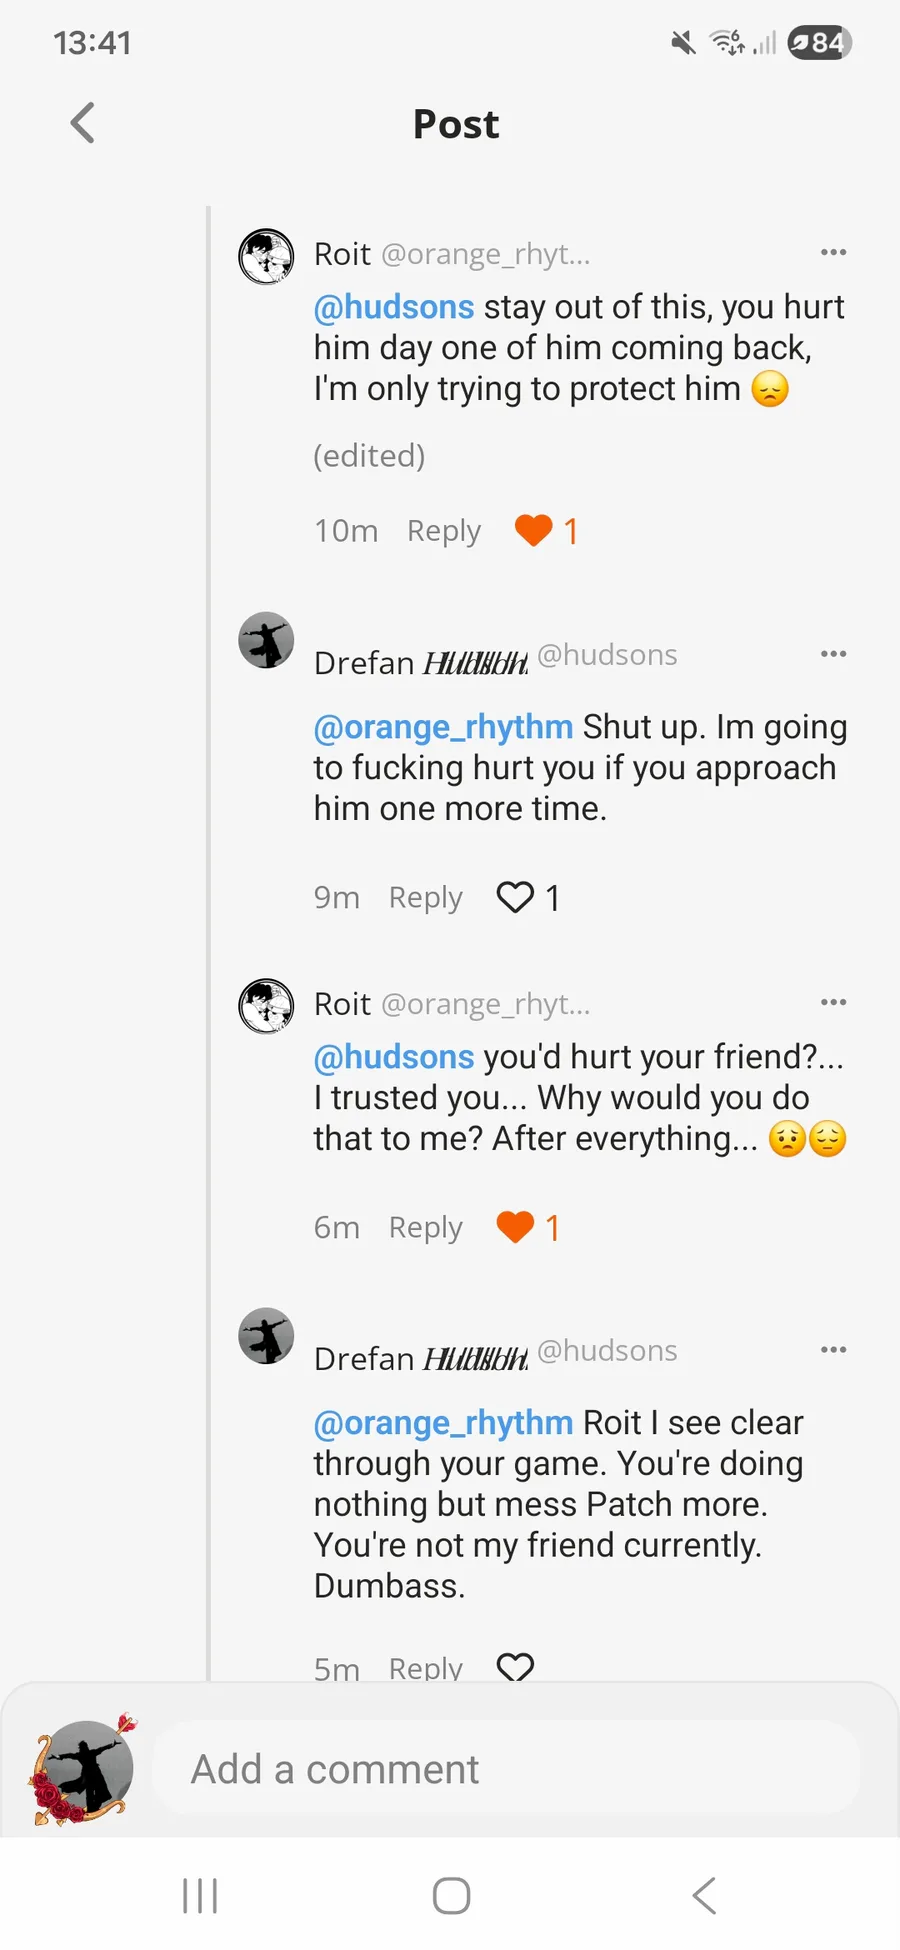
Task: Reply to Roit's comment posted 6m ago
Action: (x=425, y=1227)
